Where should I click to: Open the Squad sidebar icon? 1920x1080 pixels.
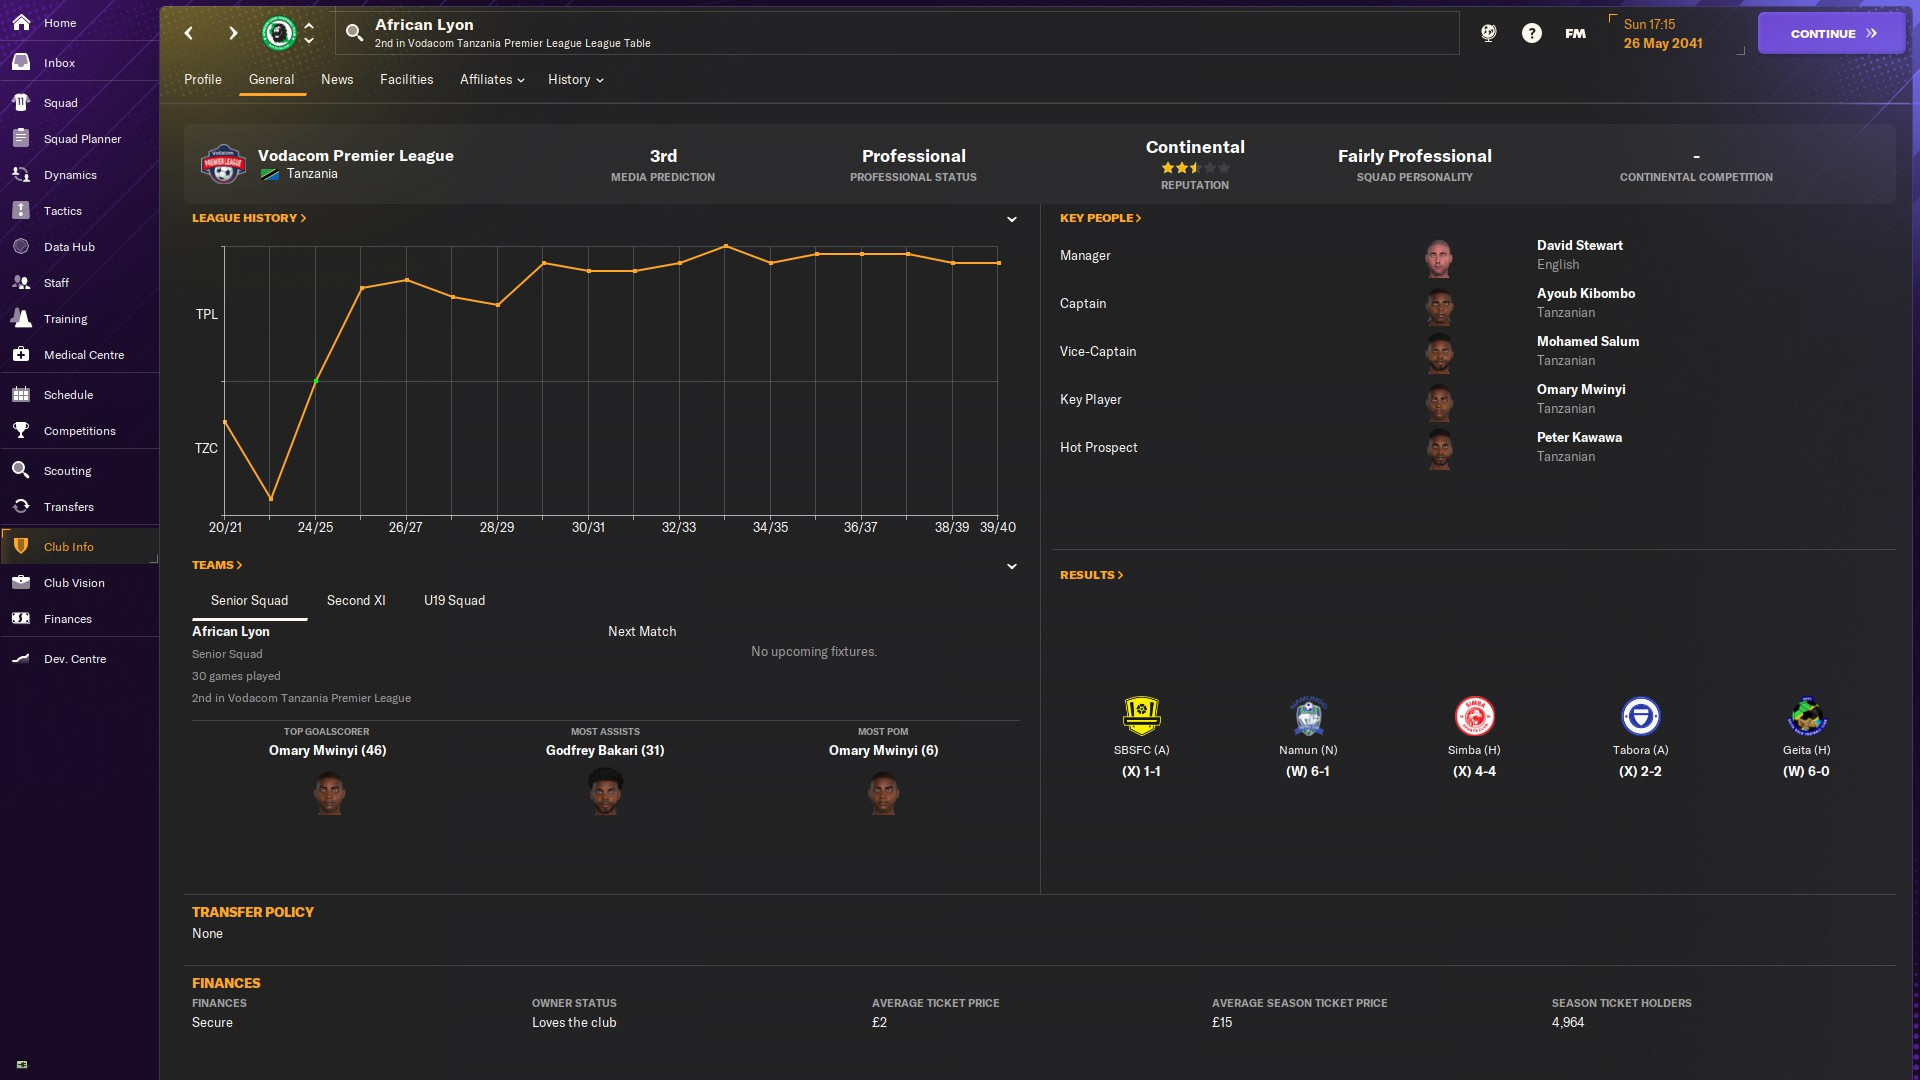[21, 102]
